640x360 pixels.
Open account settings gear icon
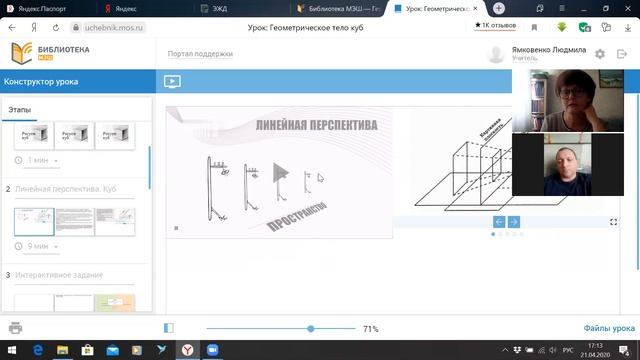(x=600, y=54)
